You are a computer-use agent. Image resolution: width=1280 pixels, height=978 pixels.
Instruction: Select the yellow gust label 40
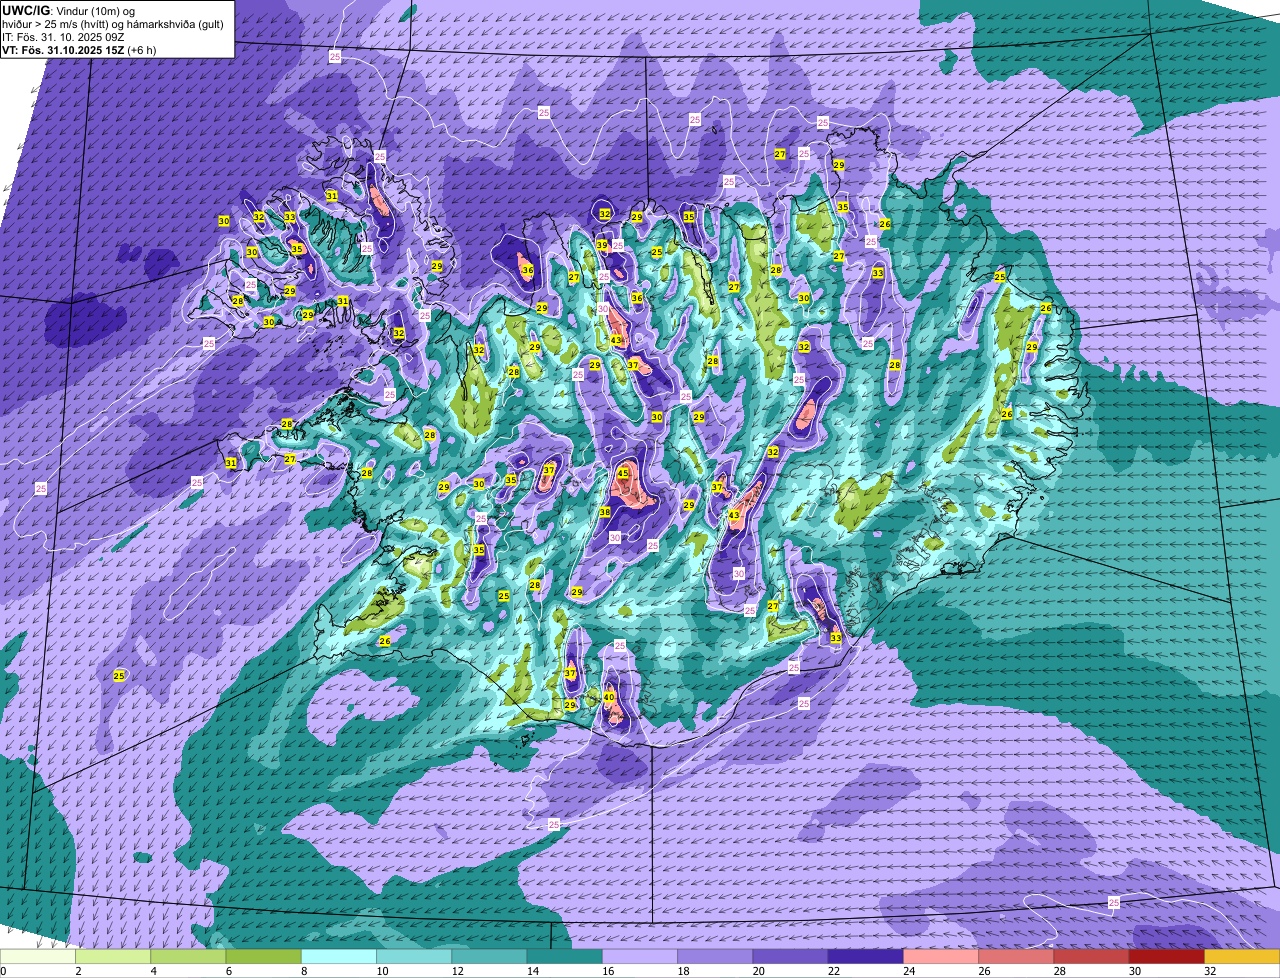pos(609,697)
